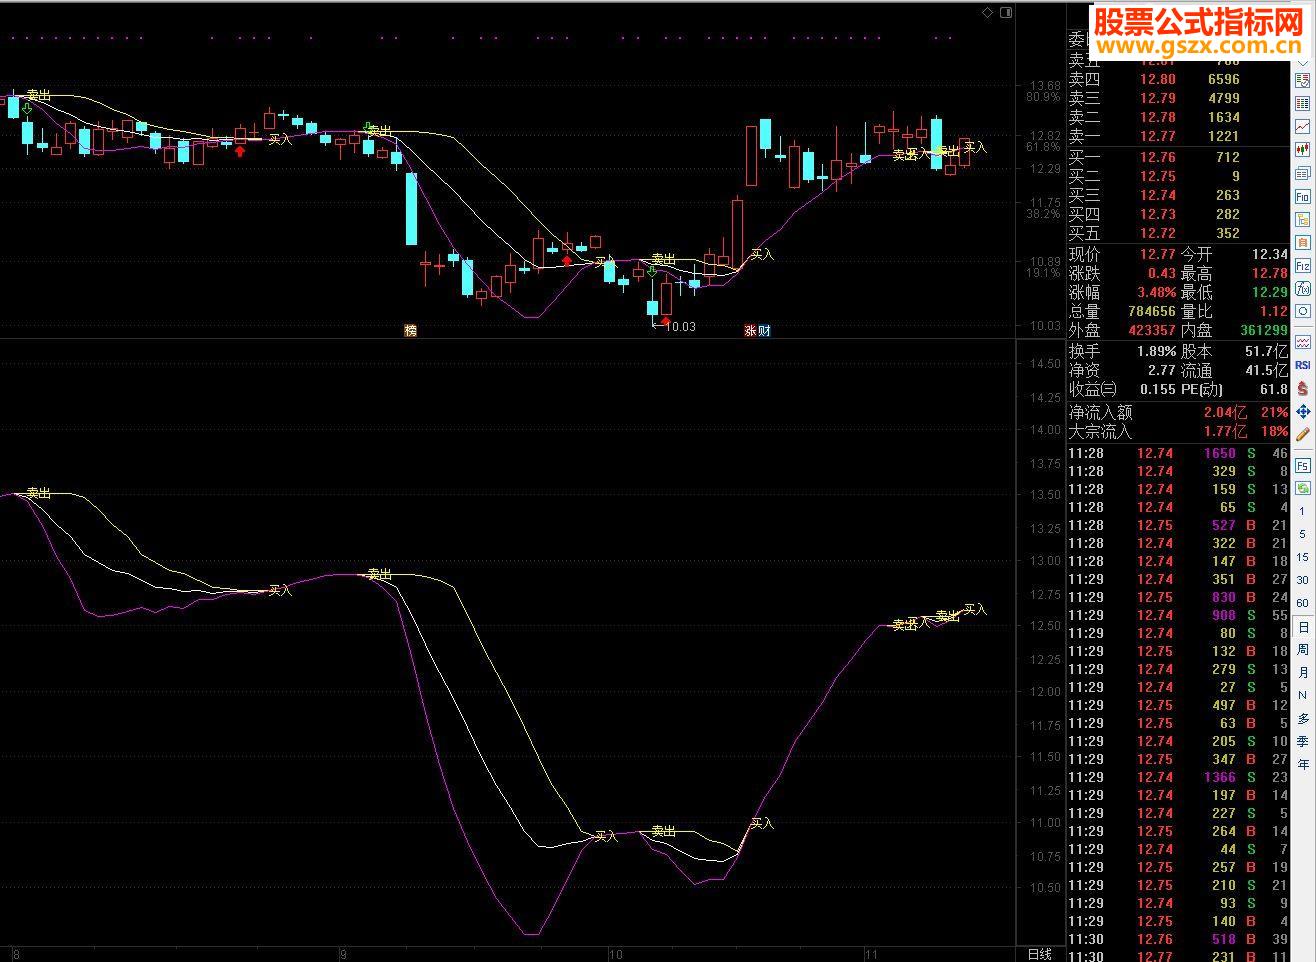Click the circle-in-box icon in sidebar
Image resolution: width=1316 pixels, height=962 pixels.
click(x=1303, y=312)
